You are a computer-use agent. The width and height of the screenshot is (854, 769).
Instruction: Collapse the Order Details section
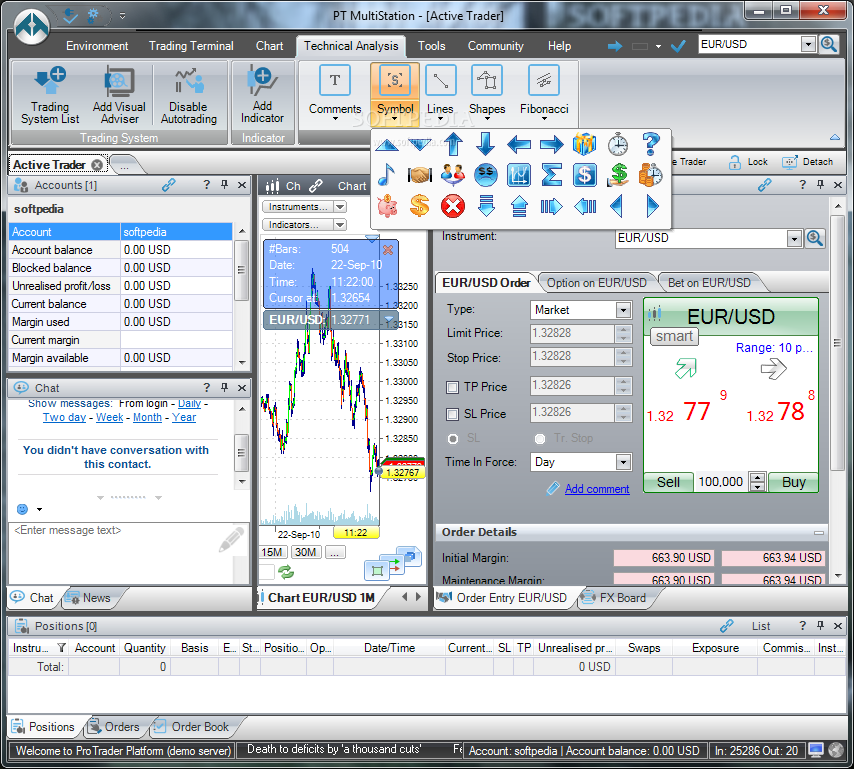[819, 533]
